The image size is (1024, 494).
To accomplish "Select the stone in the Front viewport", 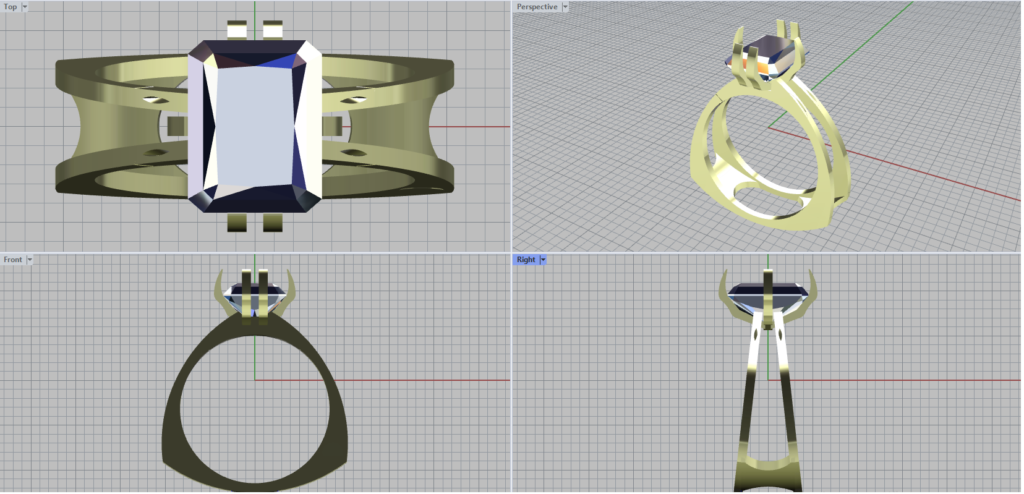I will coord(254,294).
